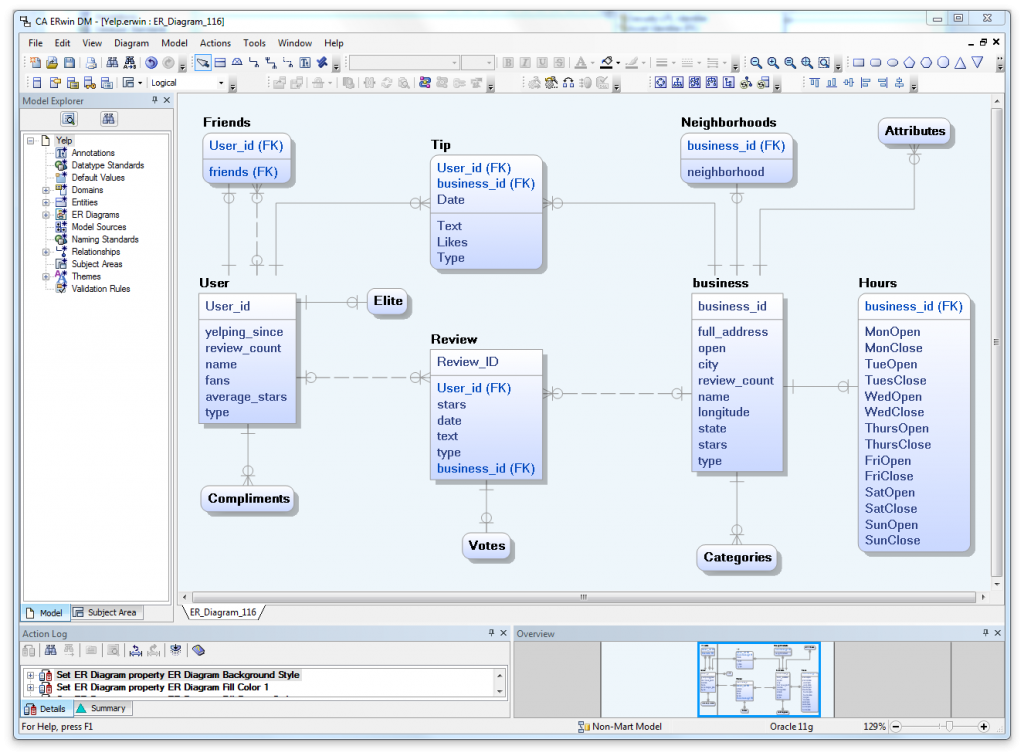Select the ellipse shape tool
The image size is (1024, 756).
pyautogui.click(x=893, y=63)
